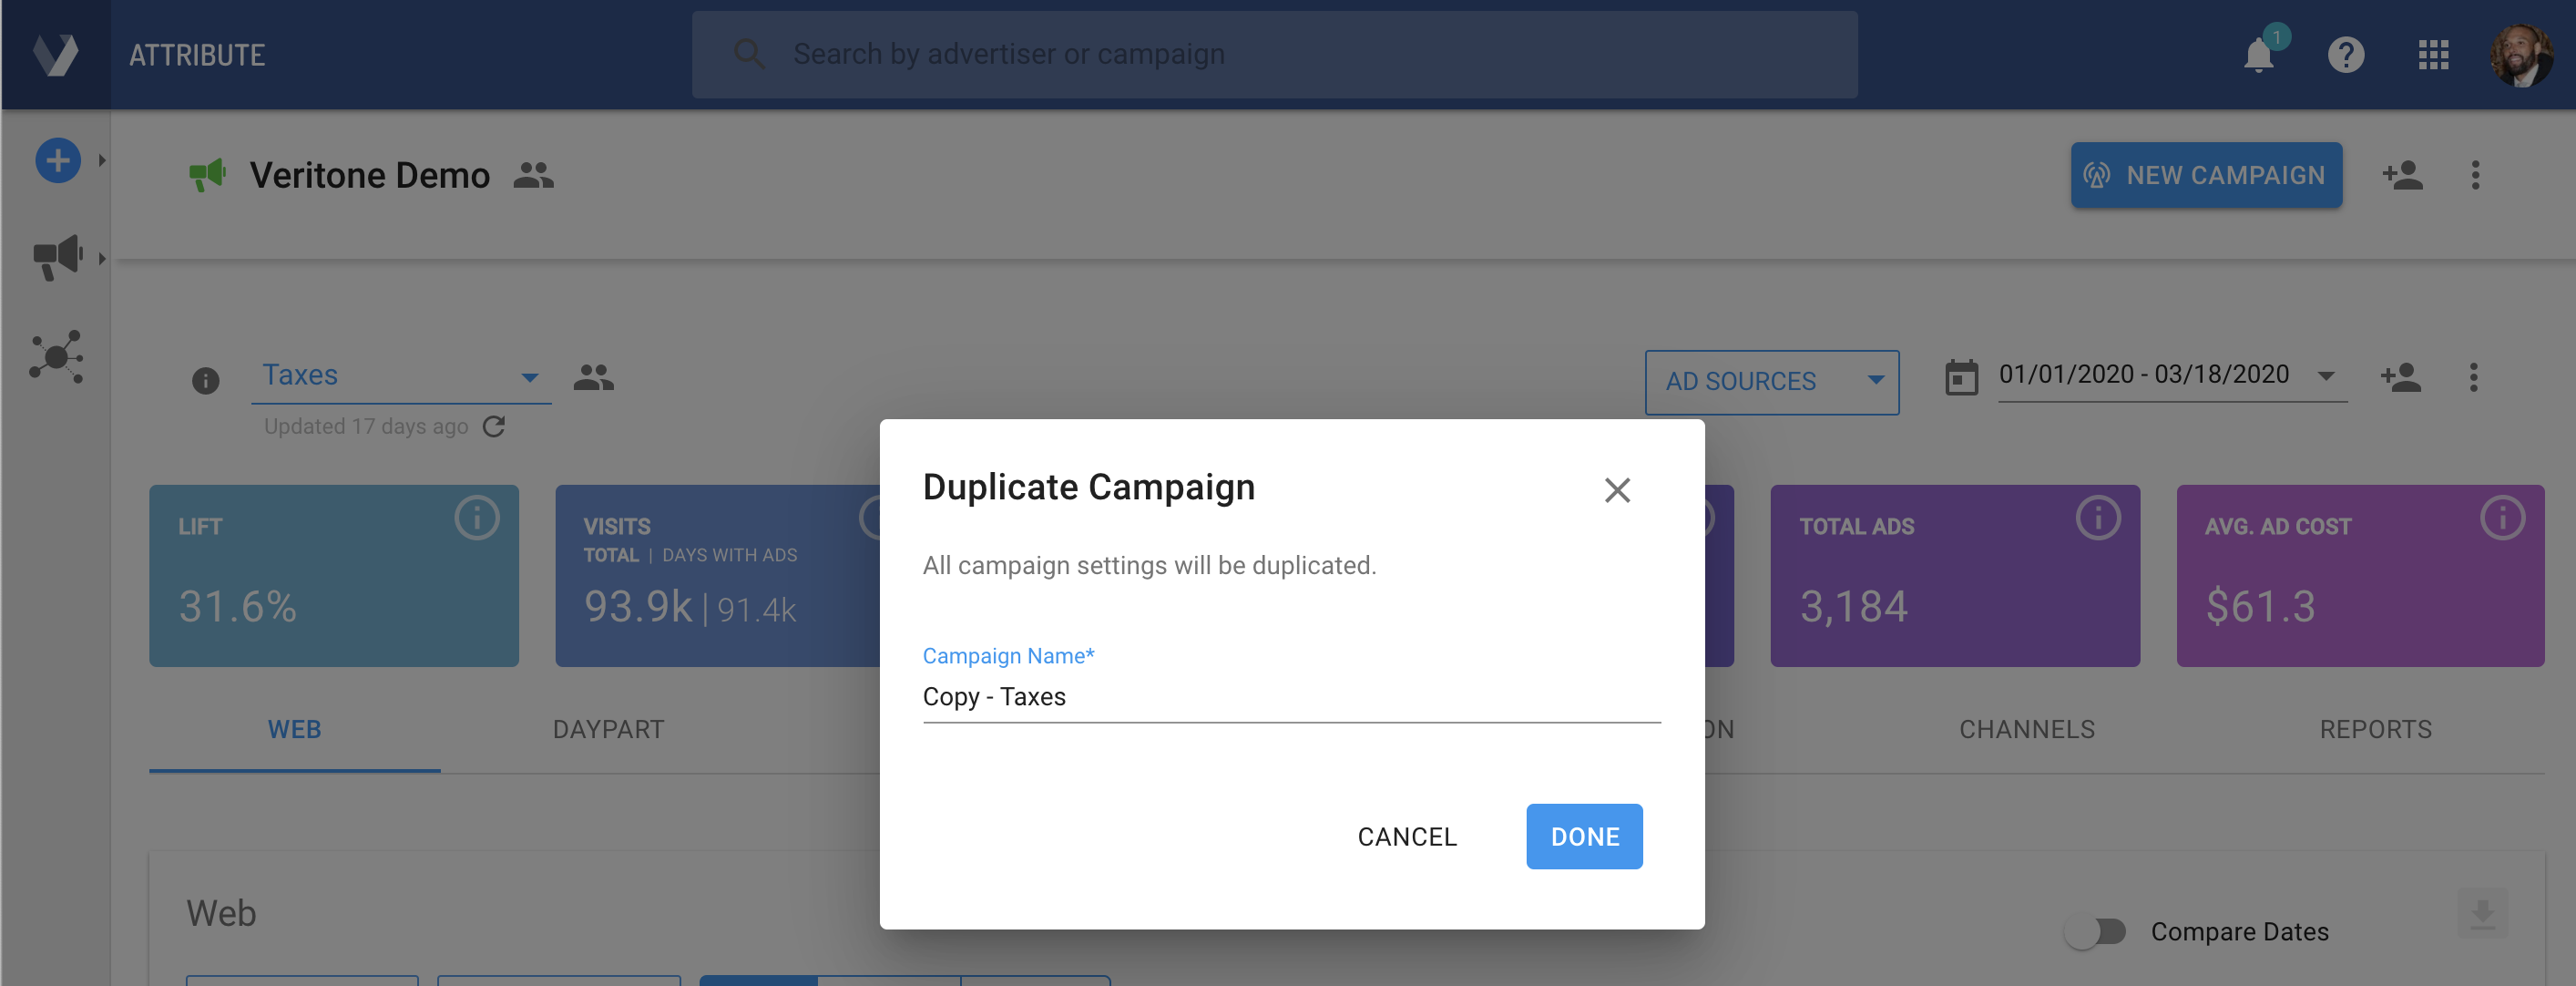Image resolution: width=2576 pixels, height=986 pixels.
Task: Add a user next to New Campaign
Action: coord(2403,175)
